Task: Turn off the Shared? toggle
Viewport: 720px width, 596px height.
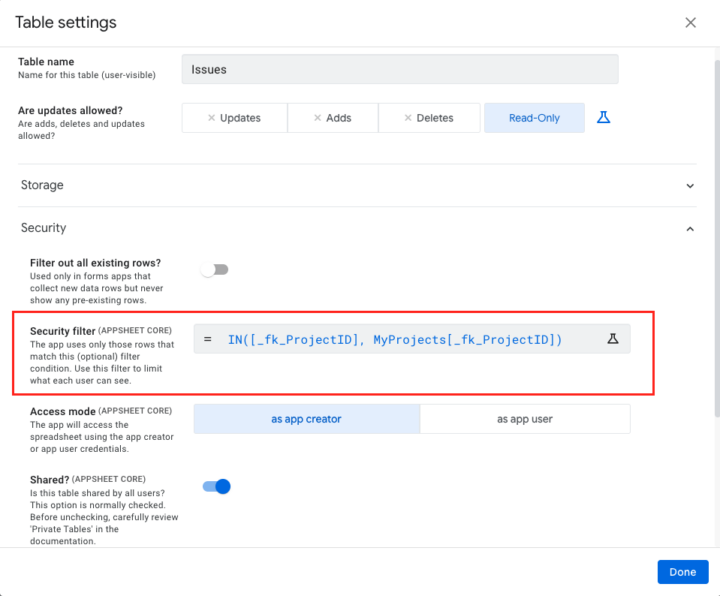Action: (x=216, y=487)
